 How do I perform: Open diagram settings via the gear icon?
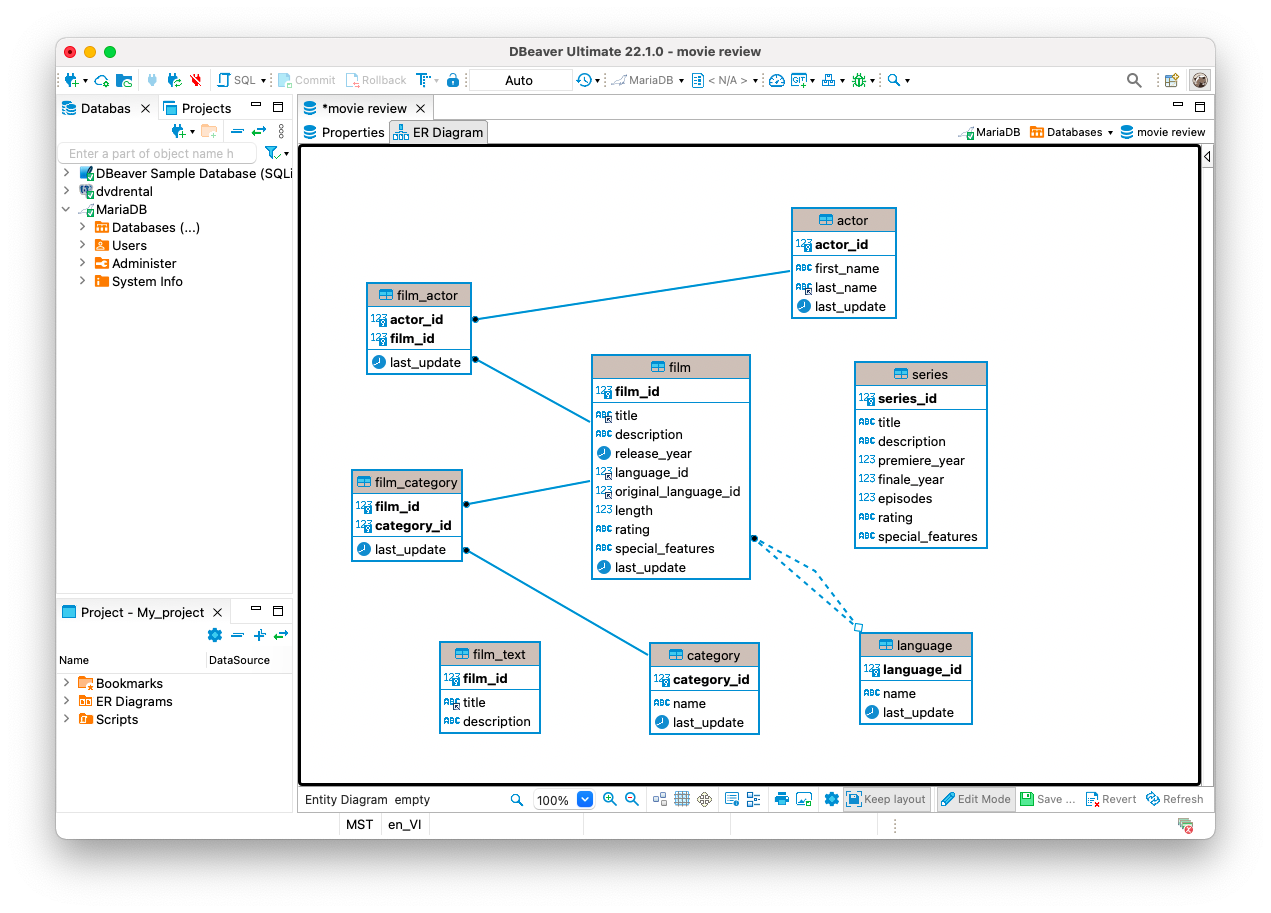pos(832,799)
